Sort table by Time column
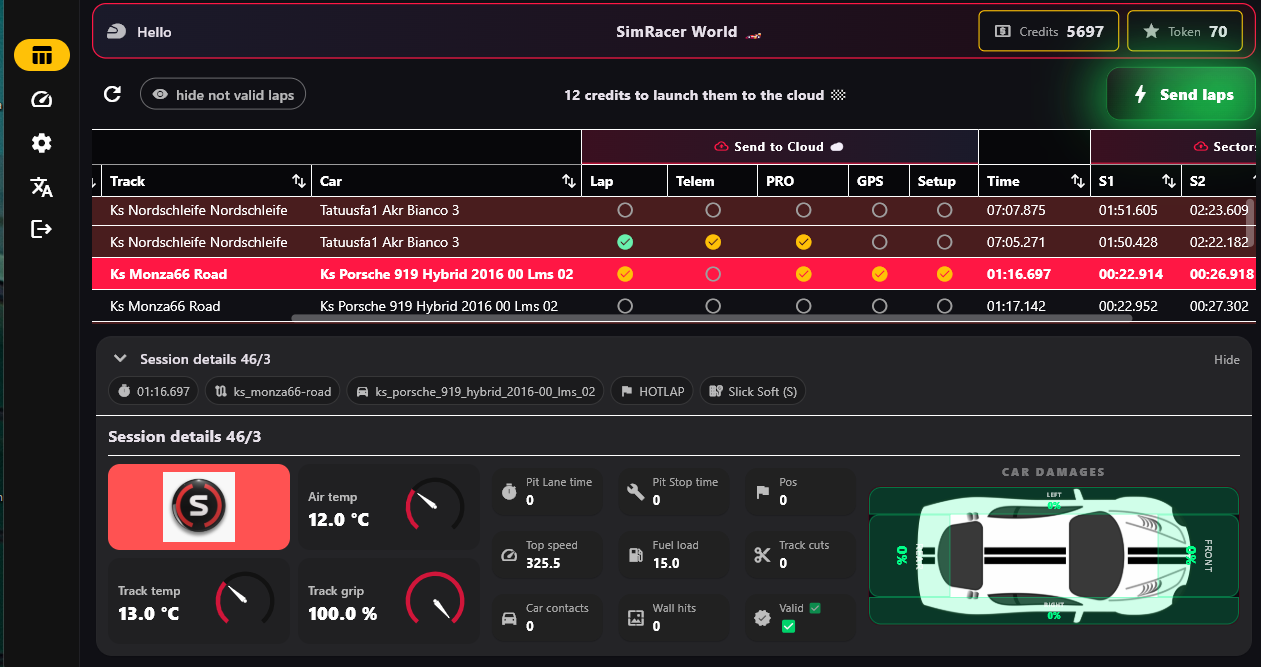Image resolution: width=1261 pixels, height=667 pixels. click(x=1077, y=181)
